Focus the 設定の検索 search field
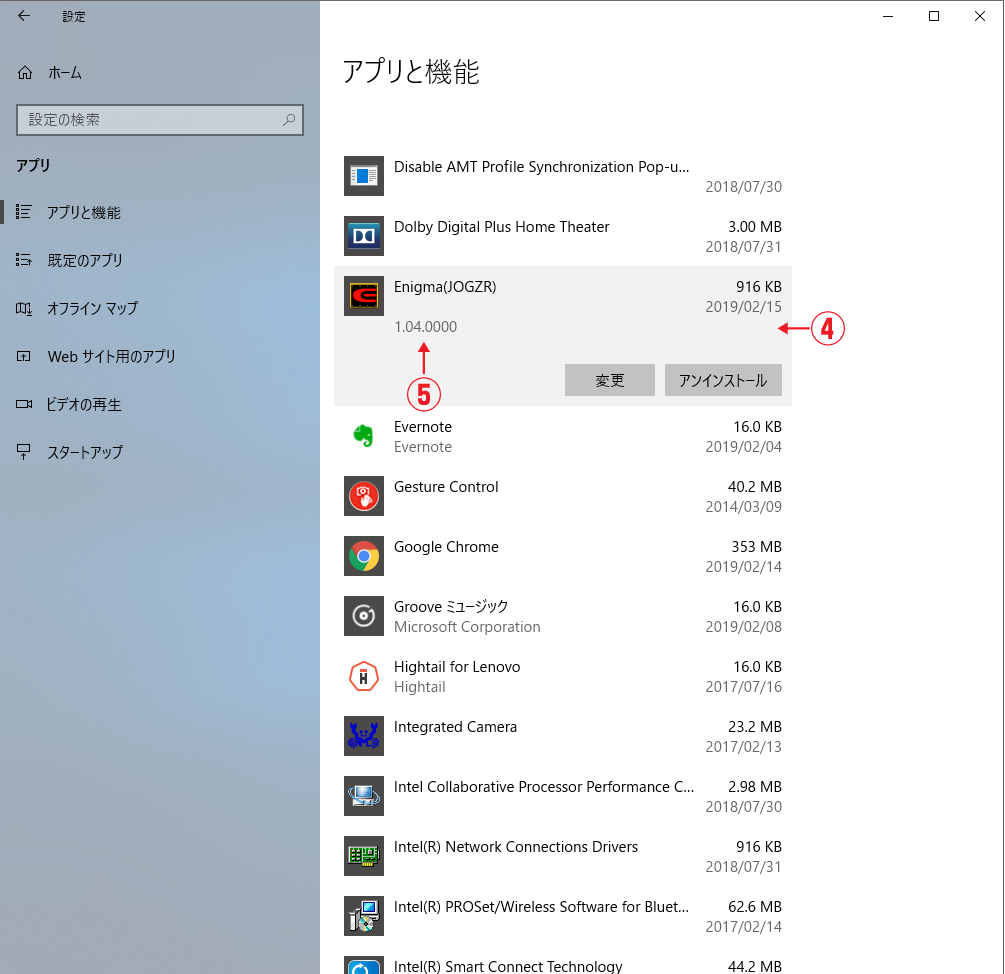 click(160, 120)
